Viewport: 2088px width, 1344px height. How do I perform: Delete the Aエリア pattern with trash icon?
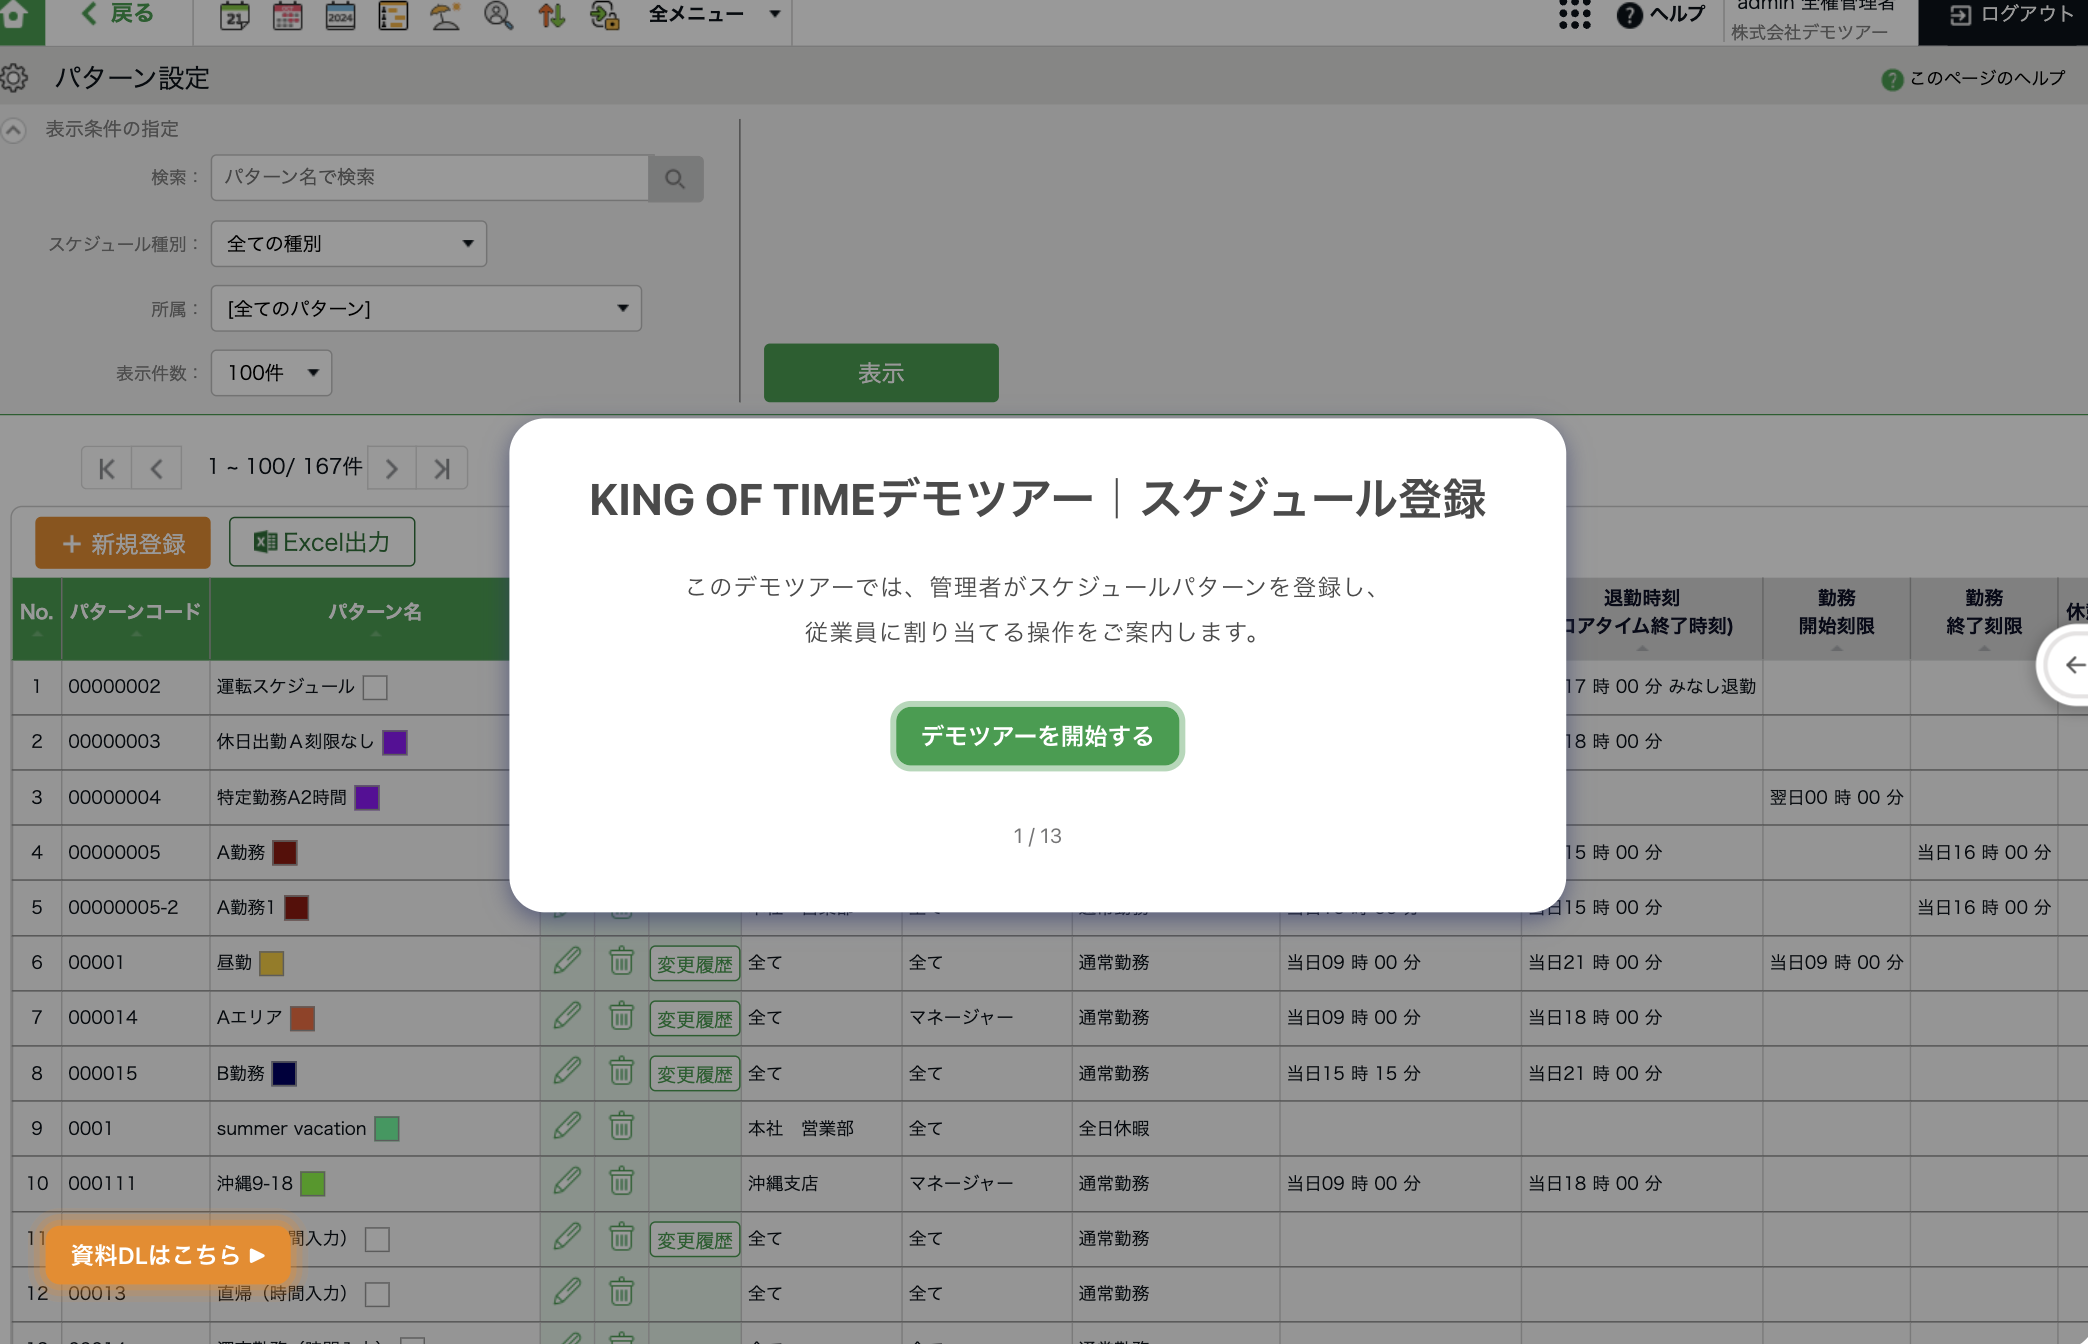621,1017
